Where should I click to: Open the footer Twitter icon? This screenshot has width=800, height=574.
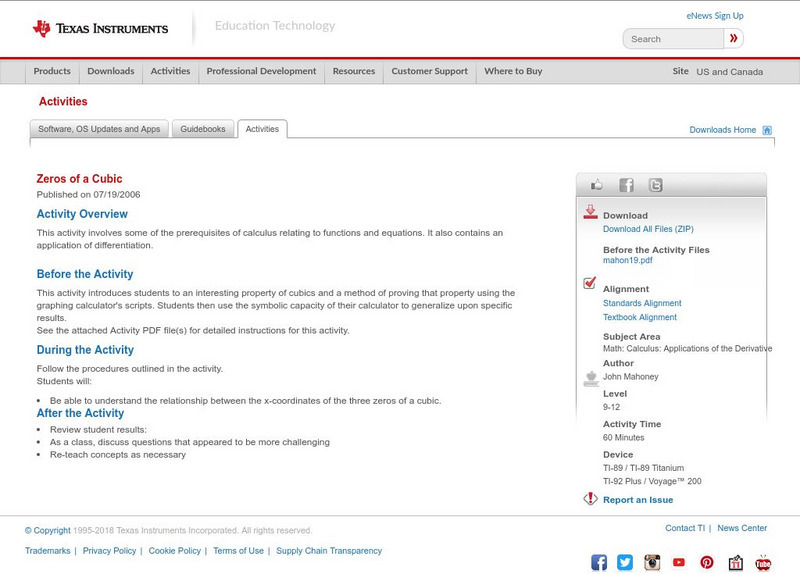625,562
